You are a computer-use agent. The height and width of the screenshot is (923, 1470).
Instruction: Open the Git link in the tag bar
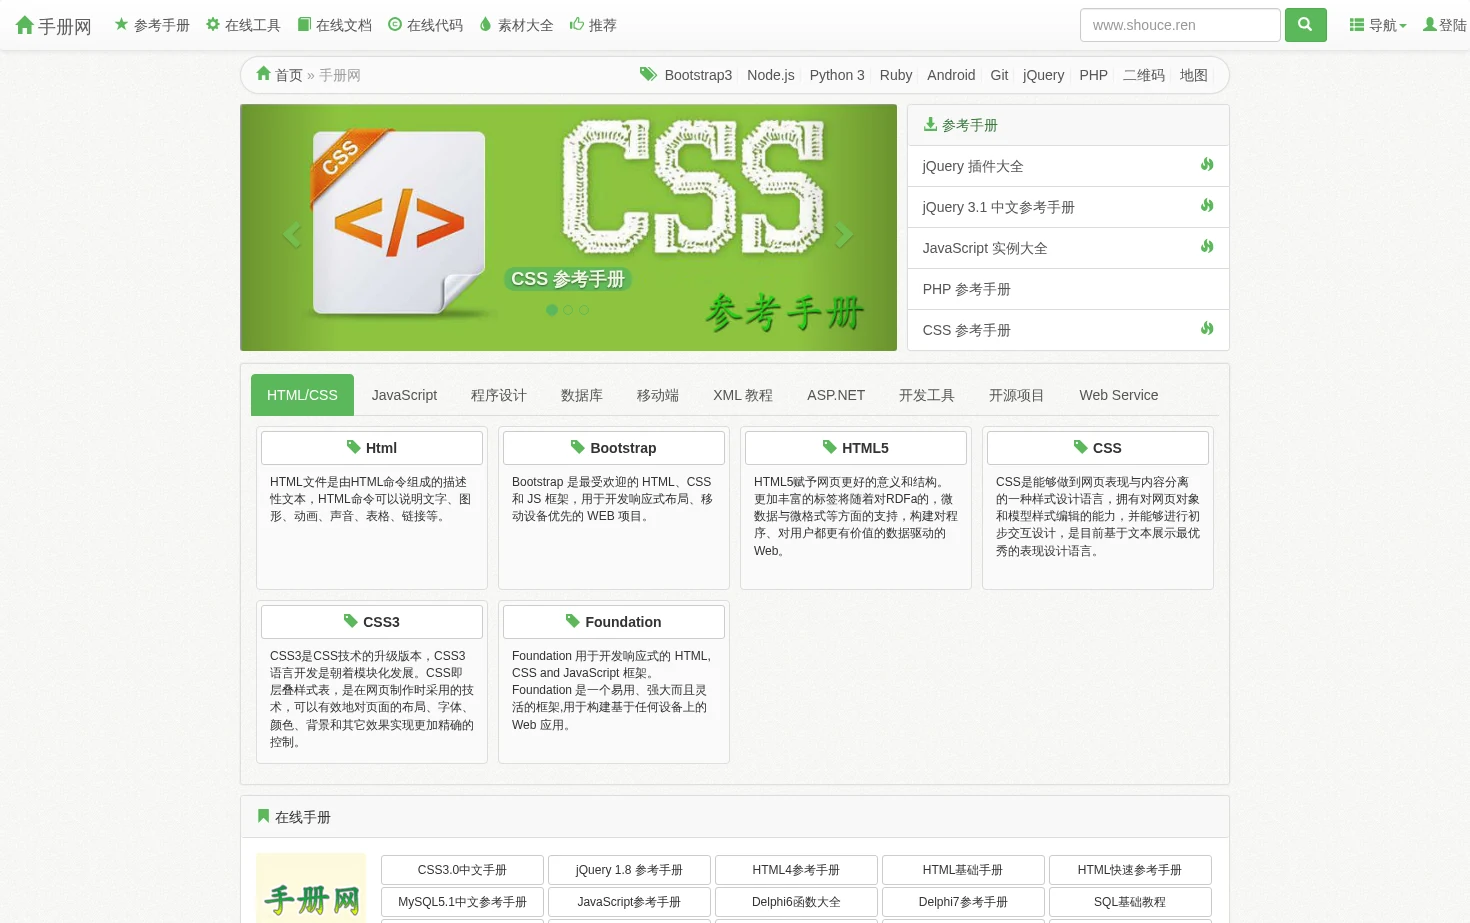coord(999,75)
